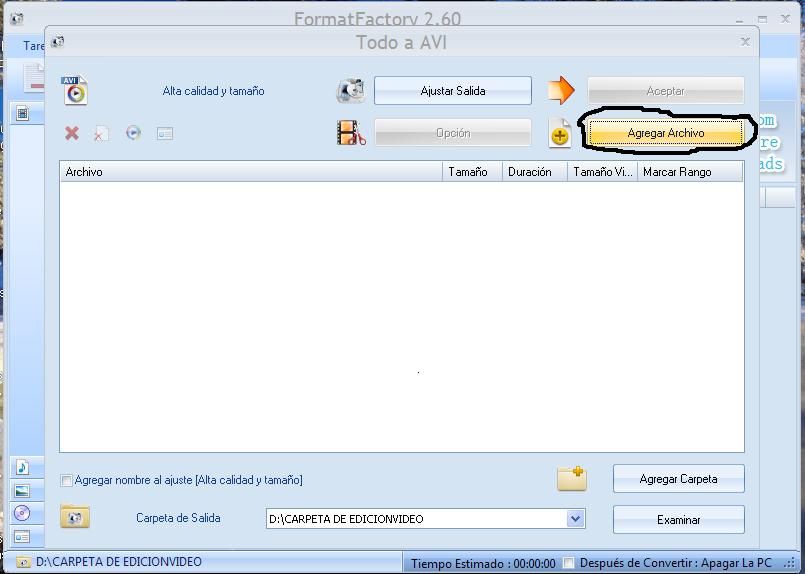Click the Todo a AVI dialog title icon
This screenshot has width=805, height=574.
click(58, 42)
